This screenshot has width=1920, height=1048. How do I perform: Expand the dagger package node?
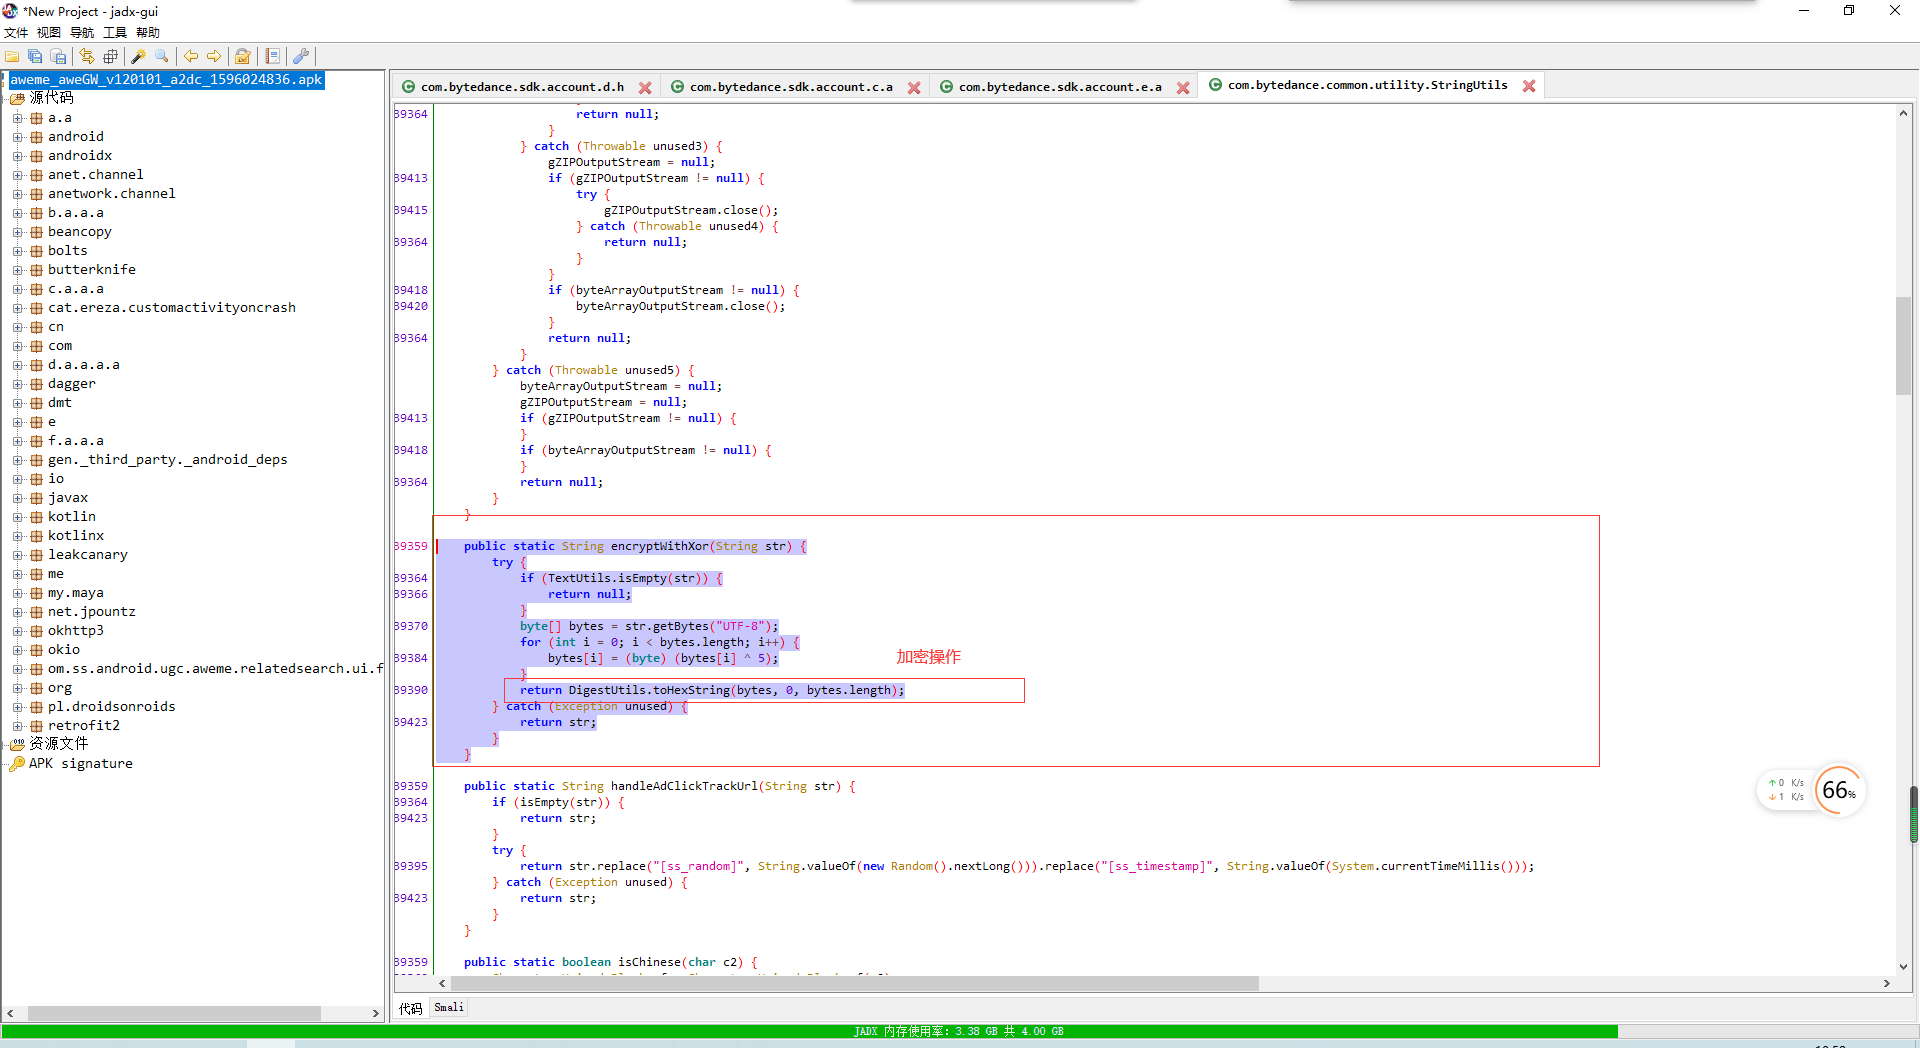click(x=18, y=384)
